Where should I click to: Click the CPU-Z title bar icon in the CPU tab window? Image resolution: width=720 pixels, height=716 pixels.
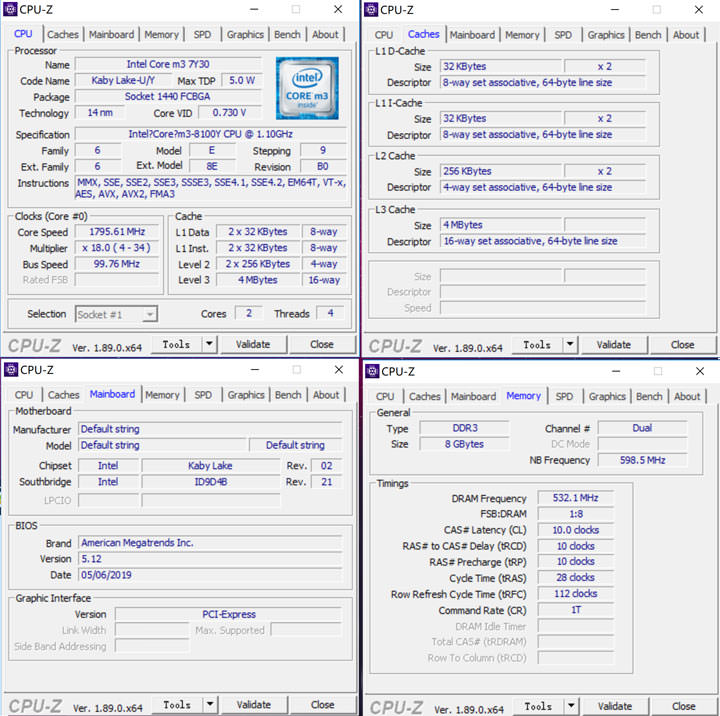10,10
